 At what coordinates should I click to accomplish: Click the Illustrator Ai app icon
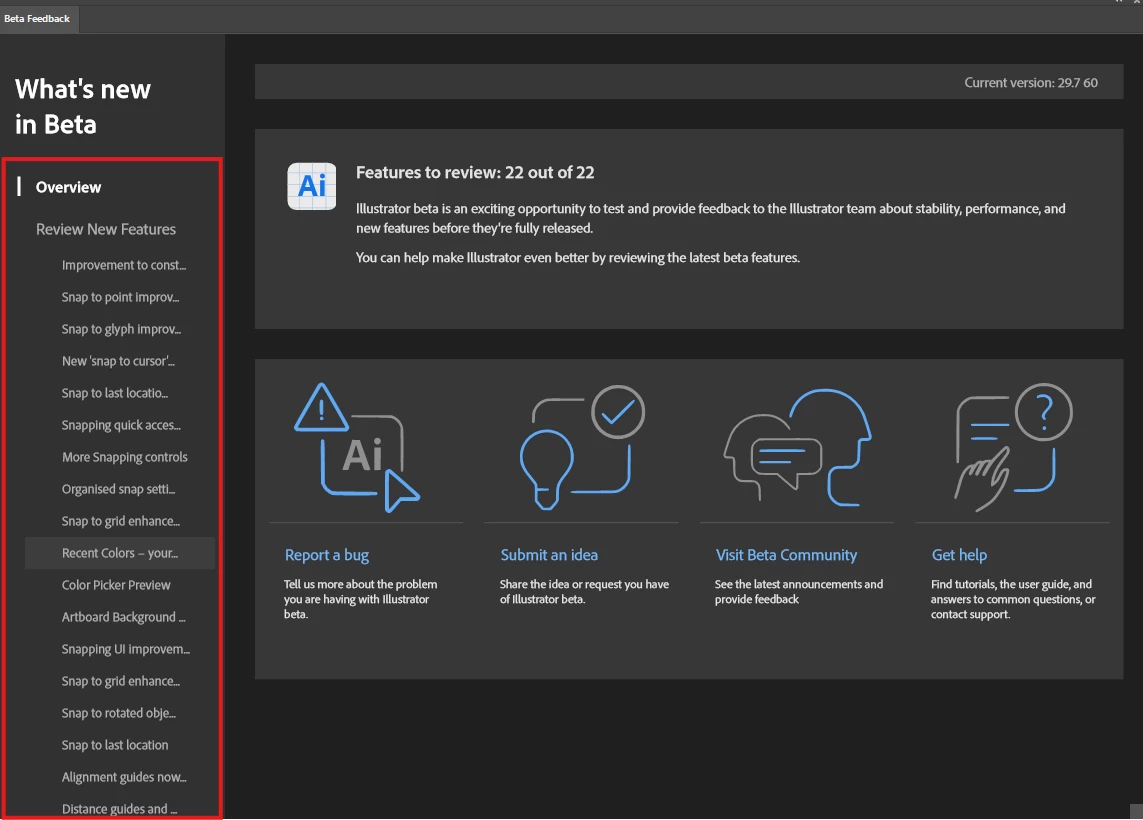(312, 186)
